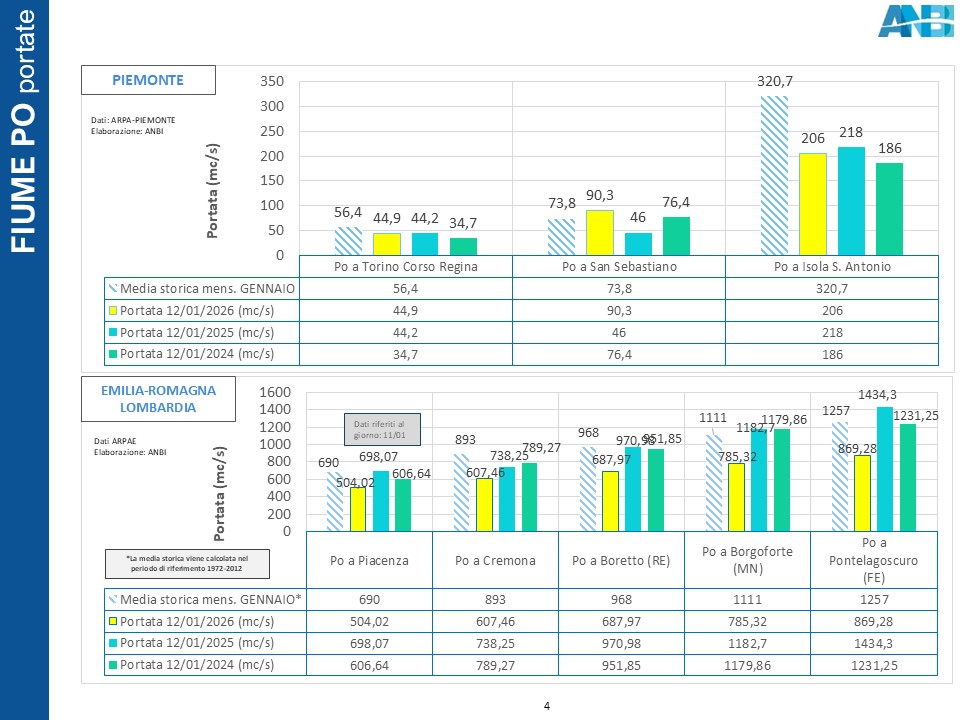Click the hatched Media storica GENNAIO* swatch
The height and width of the screenshot is (720, 960).
[113, 599]
